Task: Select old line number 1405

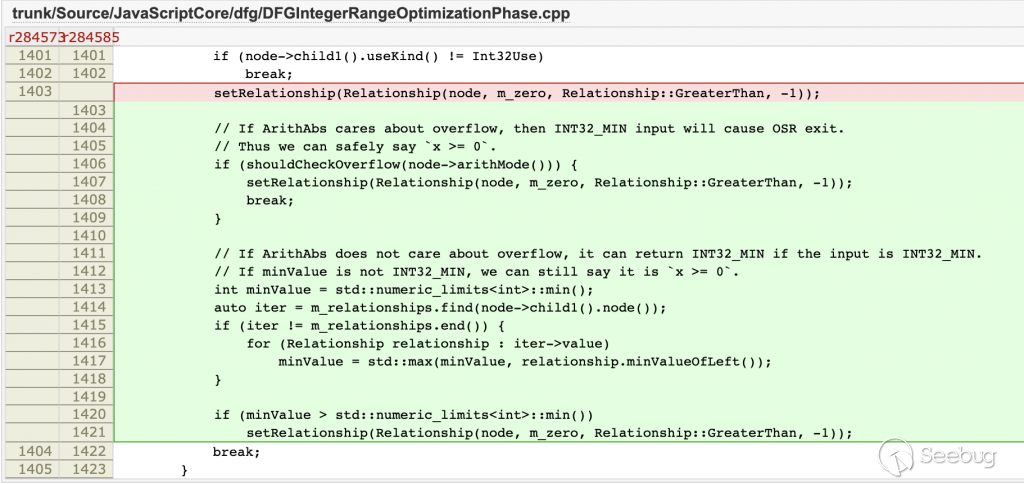Action: [35, 469]
